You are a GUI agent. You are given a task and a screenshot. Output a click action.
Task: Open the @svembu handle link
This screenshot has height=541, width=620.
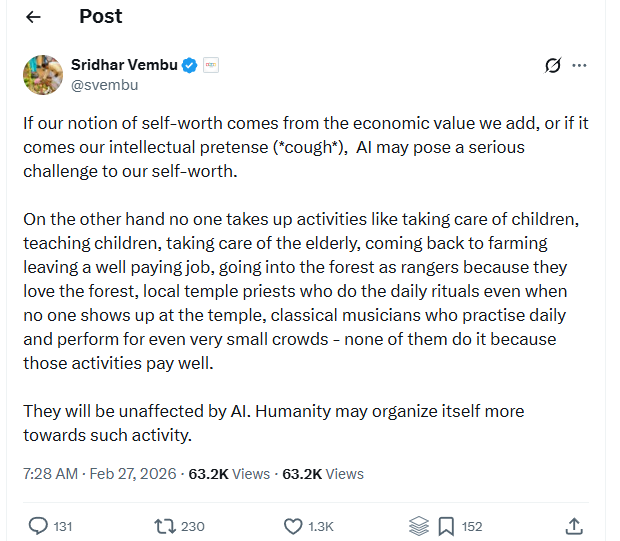(x=104, y=85)
